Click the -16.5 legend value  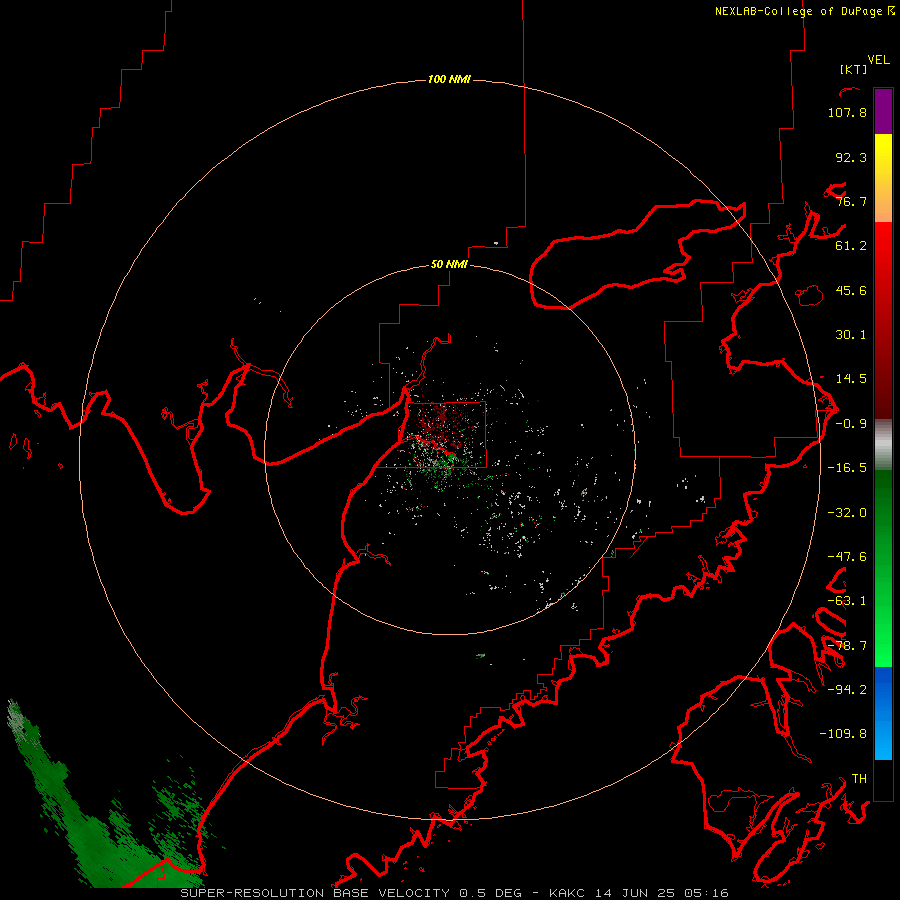pos(847,468)
